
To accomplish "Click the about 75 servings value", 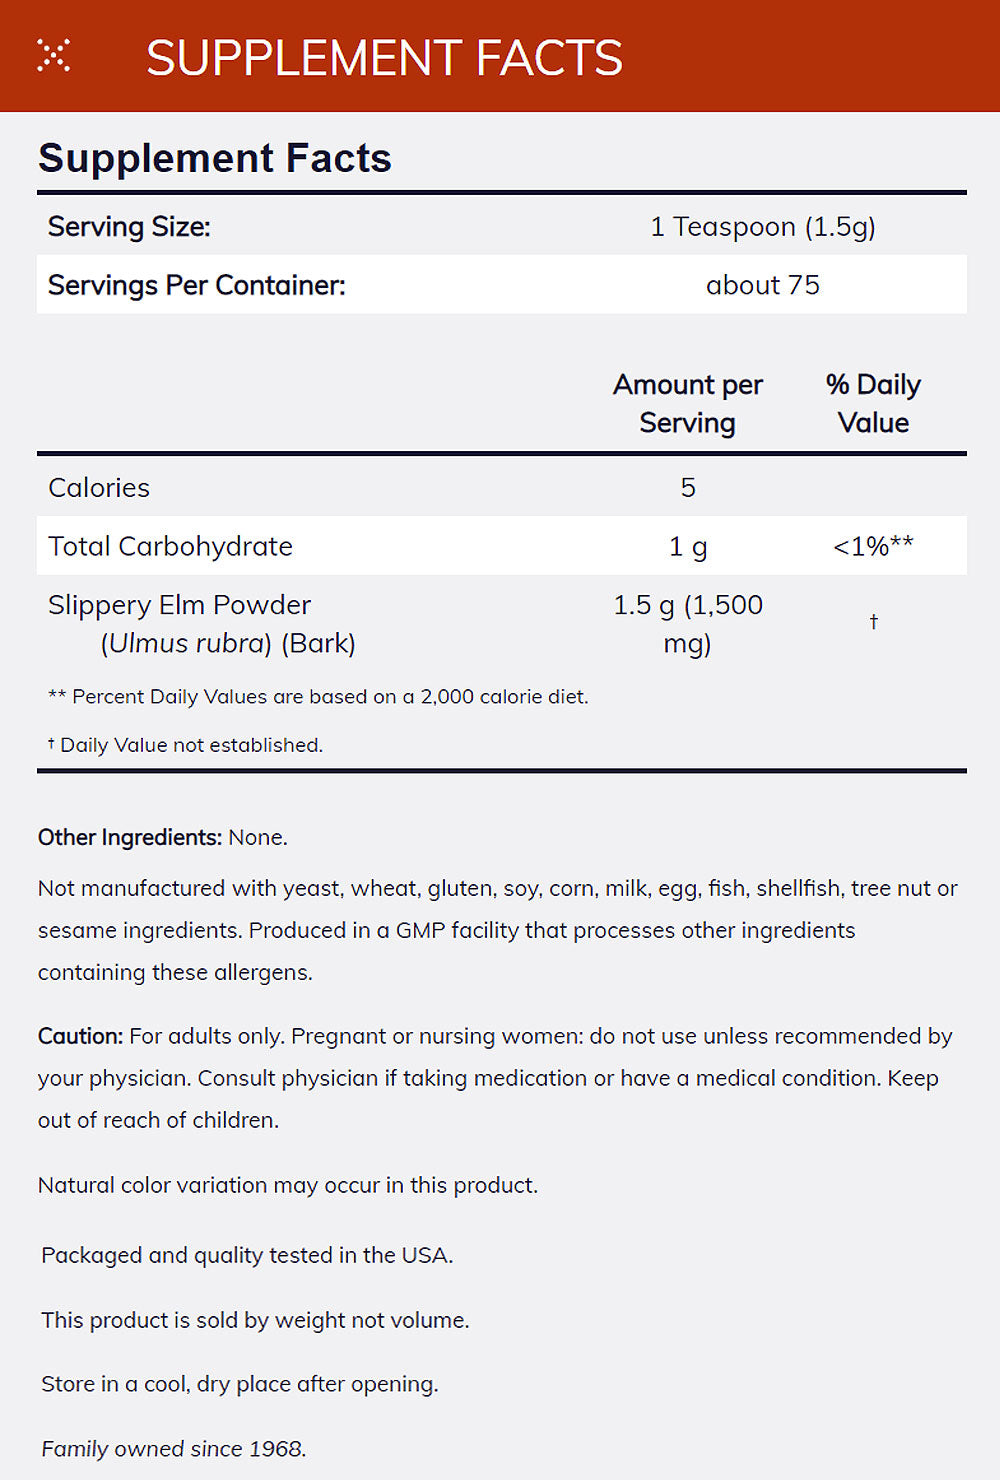I will [763, 285].
